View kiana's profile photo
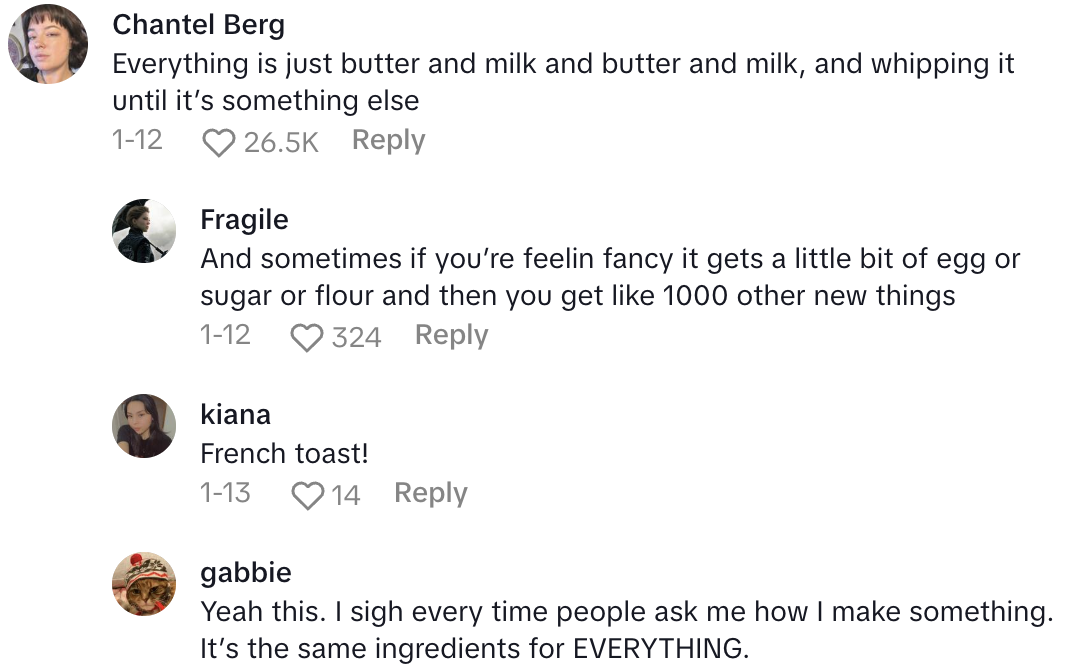The height and width of the screenshot is (672, 1068). pos(144,425)
